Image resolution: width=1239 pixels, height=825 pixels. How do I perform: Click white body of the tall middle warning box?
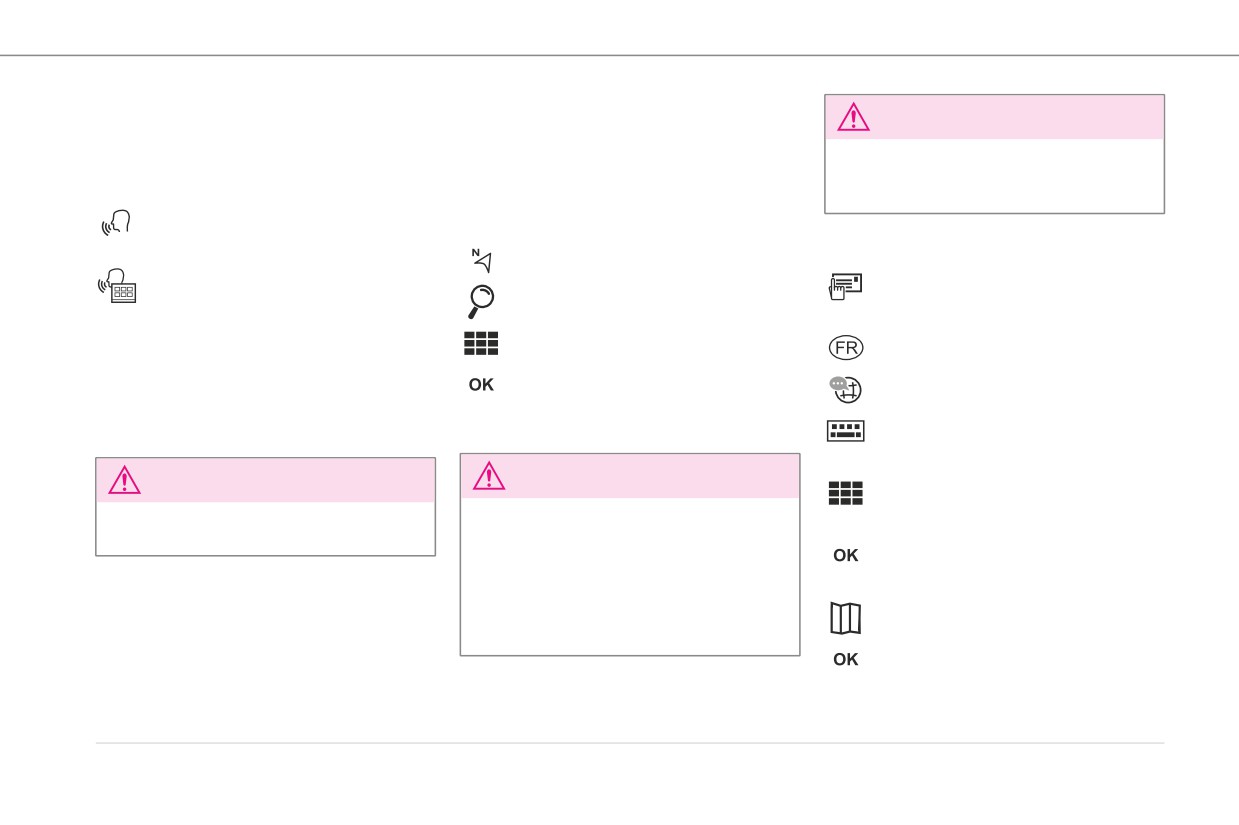tap(630, 577)
